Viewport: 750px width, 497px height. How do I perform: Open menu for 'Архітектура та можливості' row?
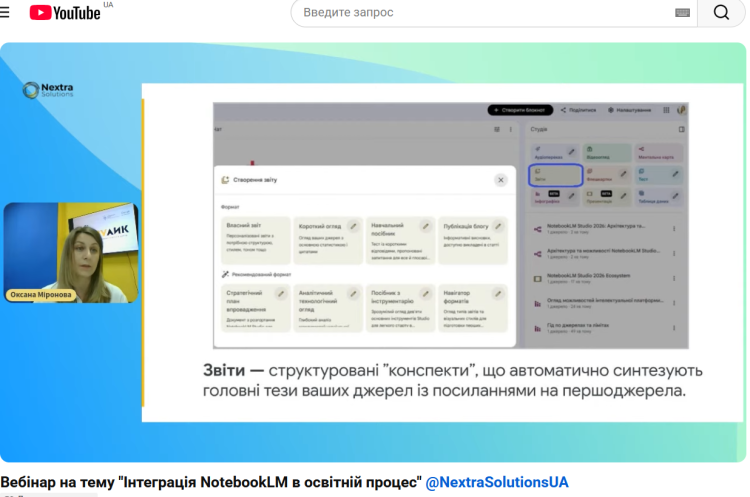tap(674, 254)
